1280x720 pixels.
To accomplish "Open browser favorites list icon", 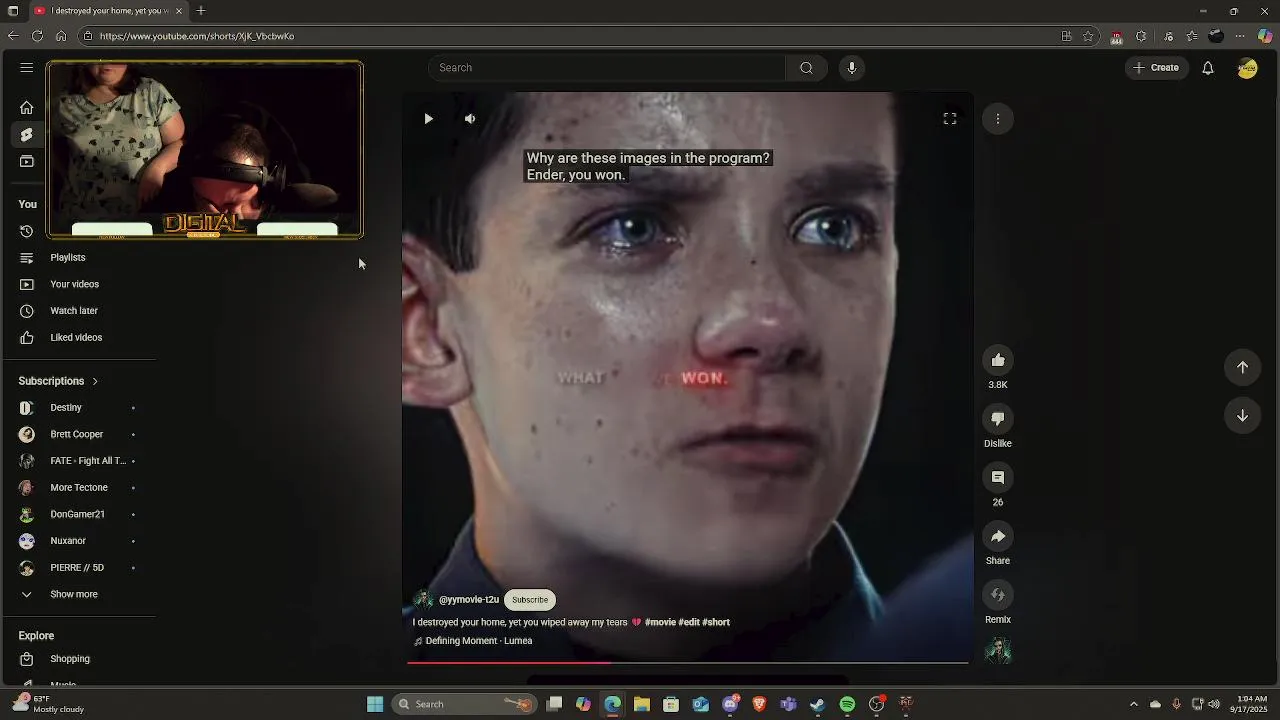I will [1192, 36].
